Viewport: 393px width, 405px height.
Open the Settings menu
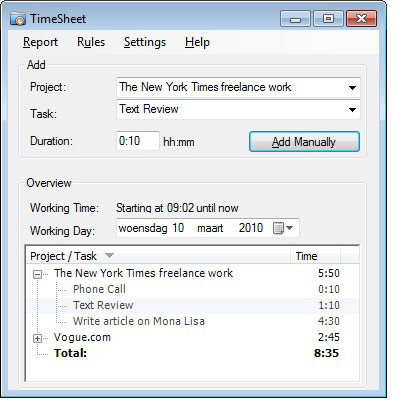(x=145, y=42)
